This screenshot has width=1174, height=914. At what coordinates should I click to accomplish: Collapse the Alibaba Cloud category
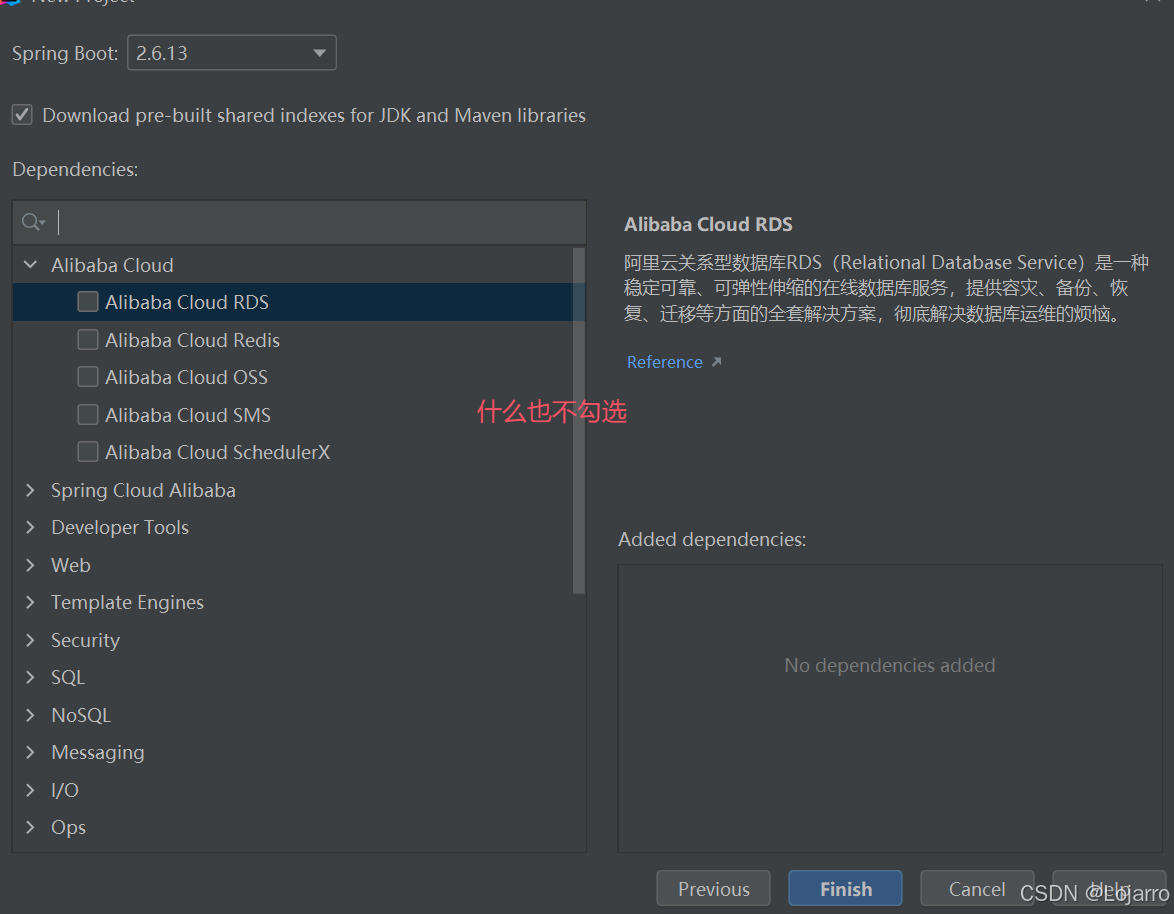click(31, 265)
